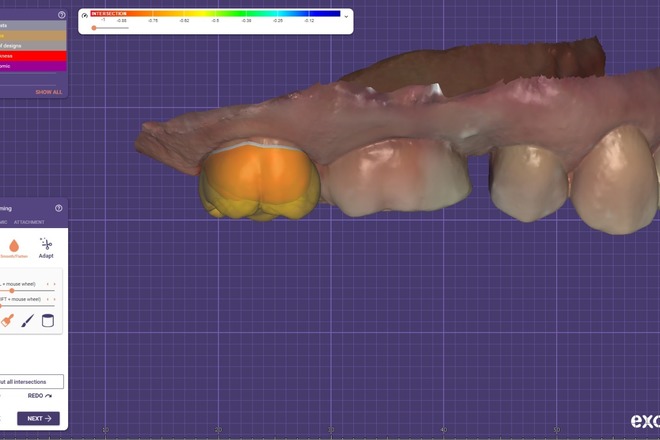Open help icon in top layer panel
The image size is (660, 440).
click(61, 15)
